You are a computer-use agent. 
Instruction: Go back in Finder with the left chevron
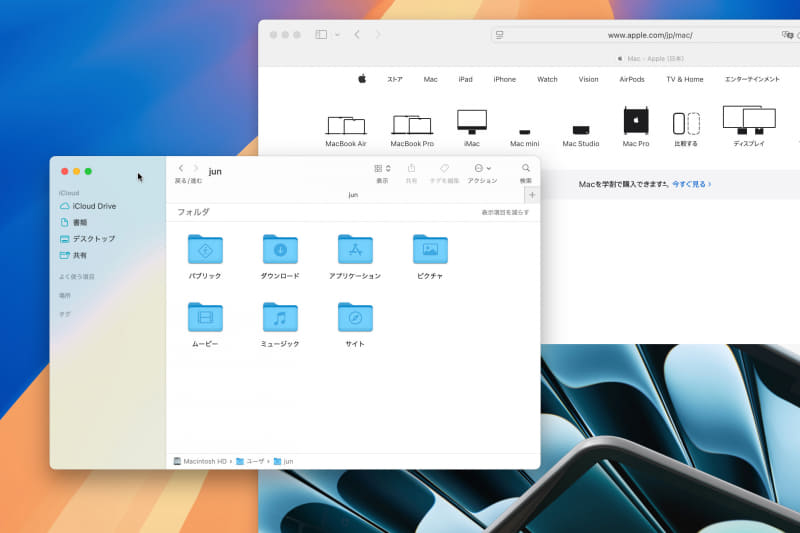[181, 168]
